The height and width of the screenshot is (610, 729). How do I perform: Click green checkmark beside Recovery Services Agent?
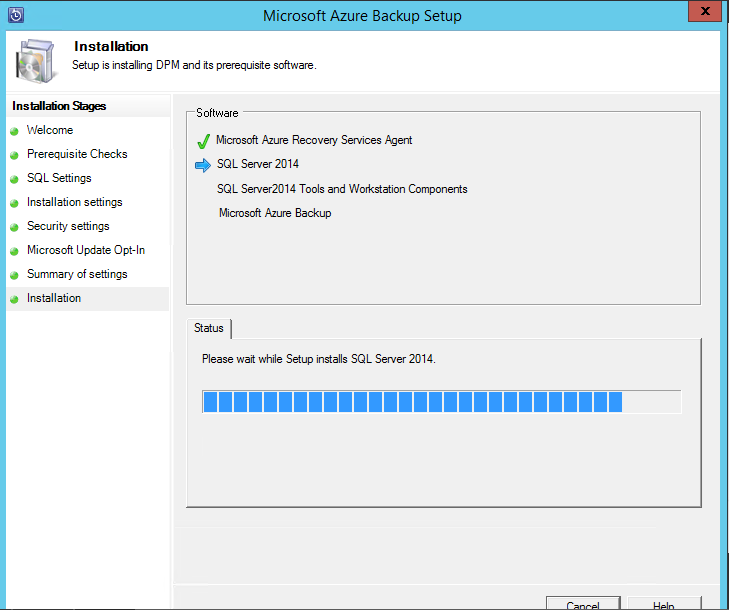[203, 141]
